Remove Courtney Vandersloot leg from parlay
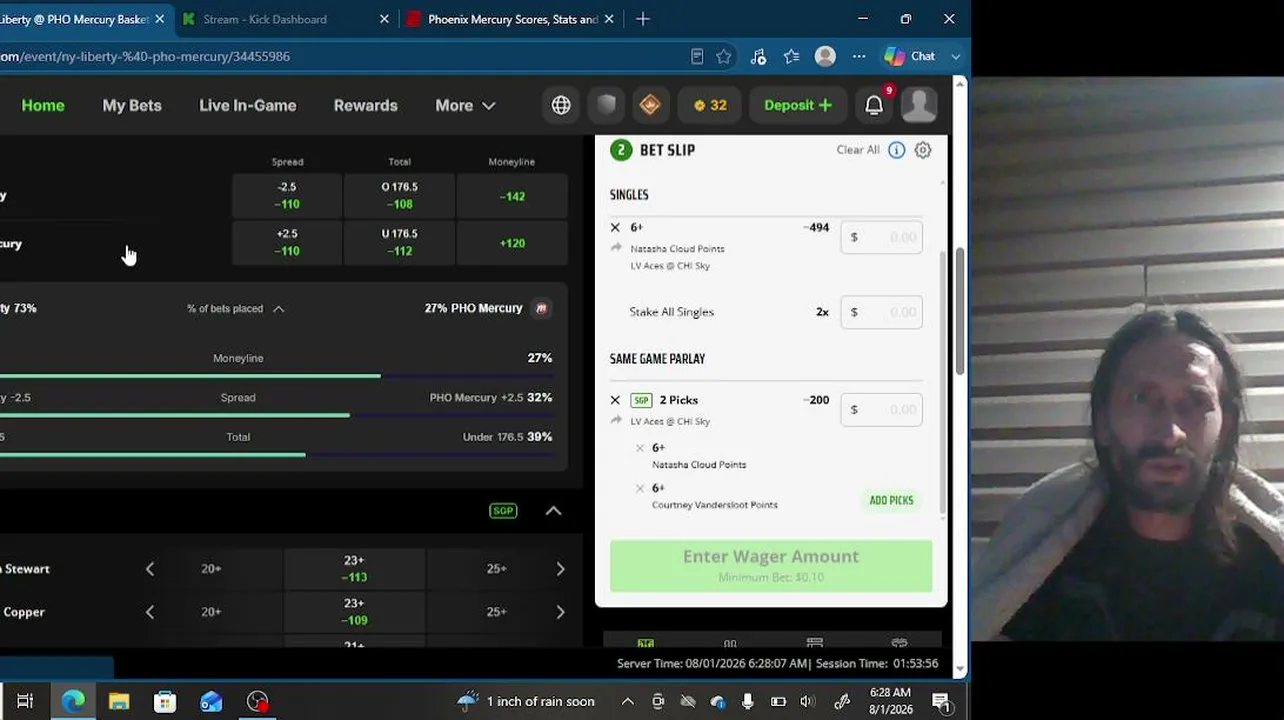The image size is (1284, 720). pos(640,488)
